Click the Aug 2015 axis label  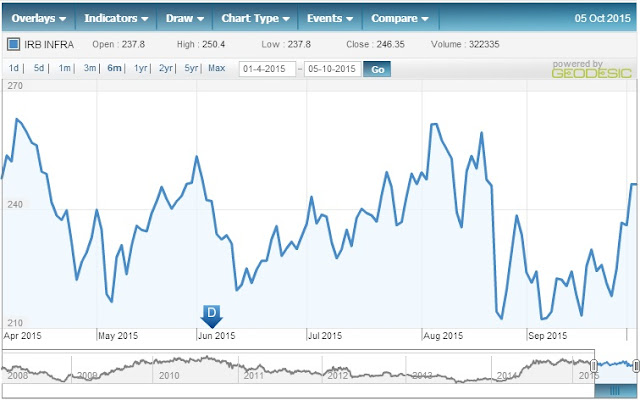tap(443, 336)
